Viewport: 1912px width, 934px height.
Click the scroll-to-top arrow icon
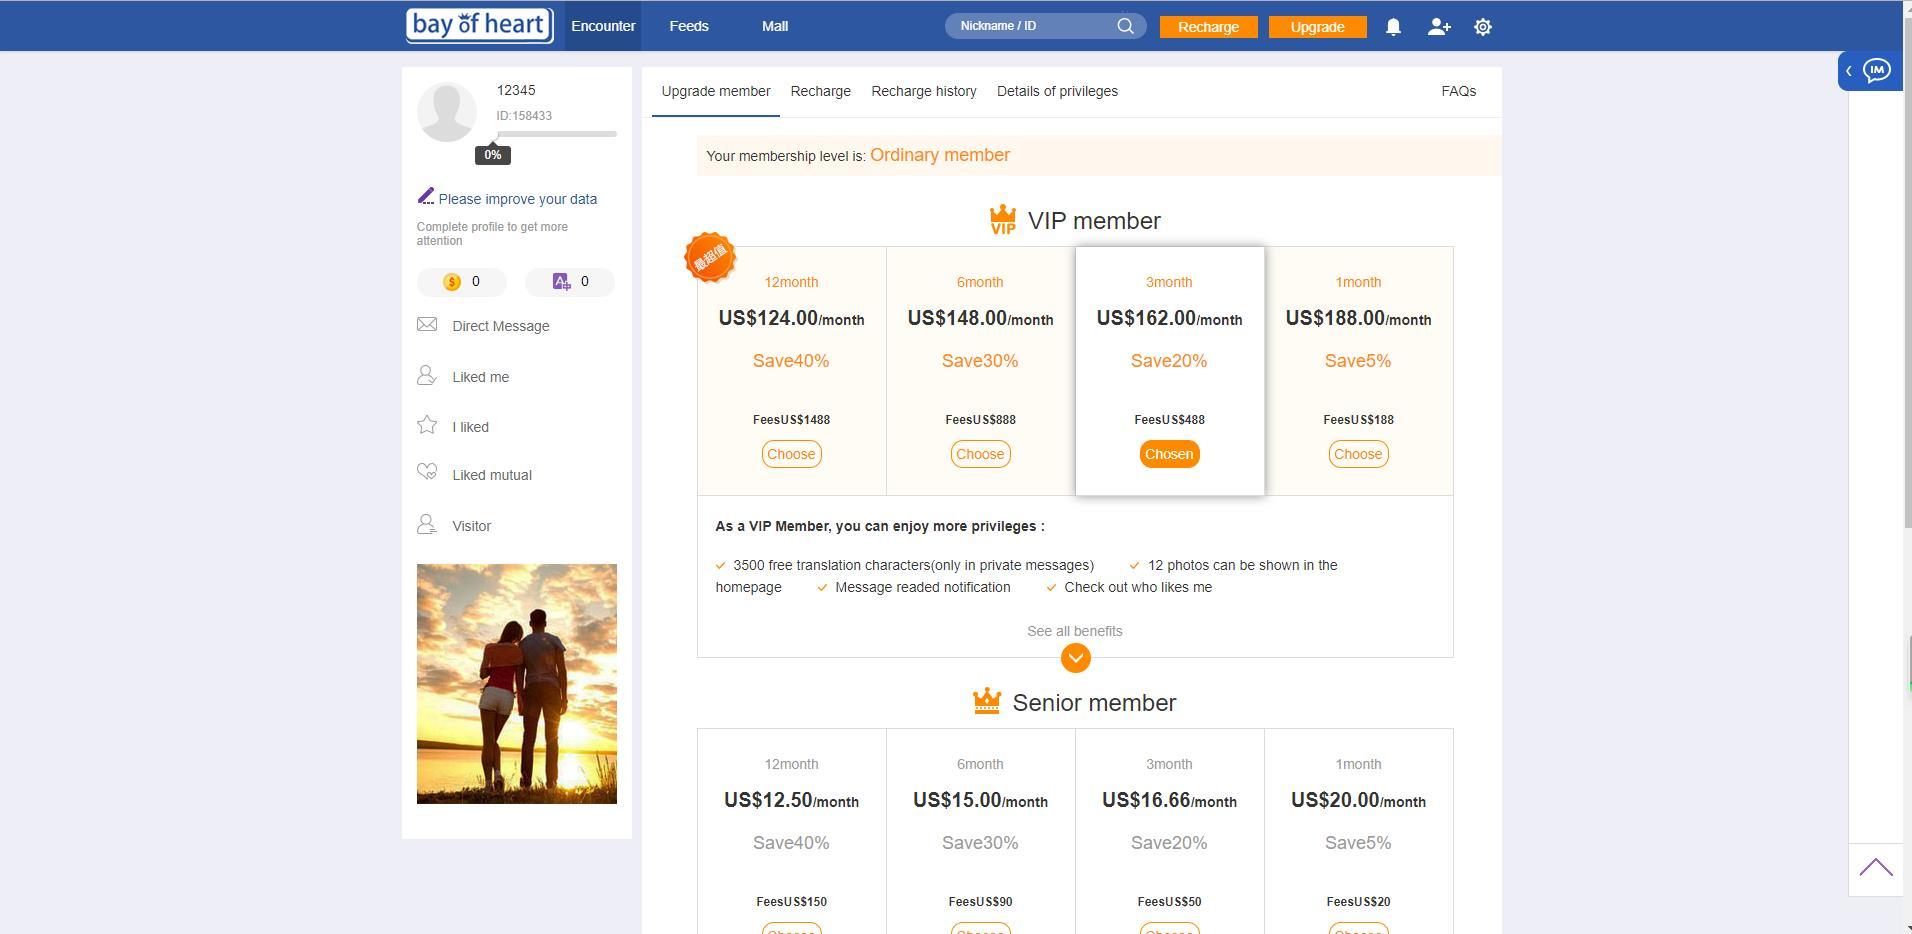[1875, 868]
